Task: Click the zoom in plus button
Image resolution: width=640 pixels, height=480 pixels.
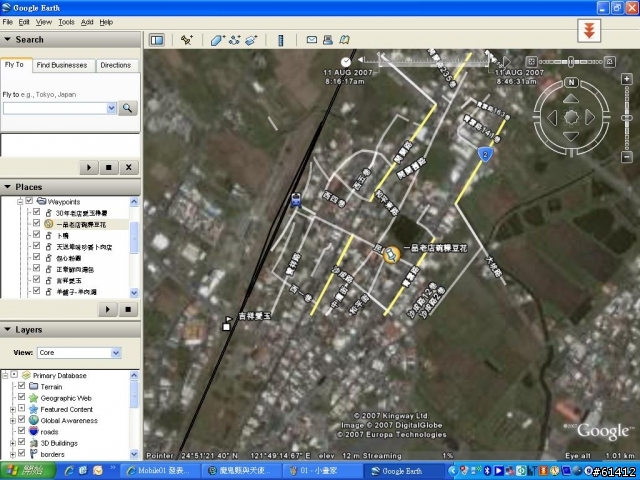Action: 627,79
